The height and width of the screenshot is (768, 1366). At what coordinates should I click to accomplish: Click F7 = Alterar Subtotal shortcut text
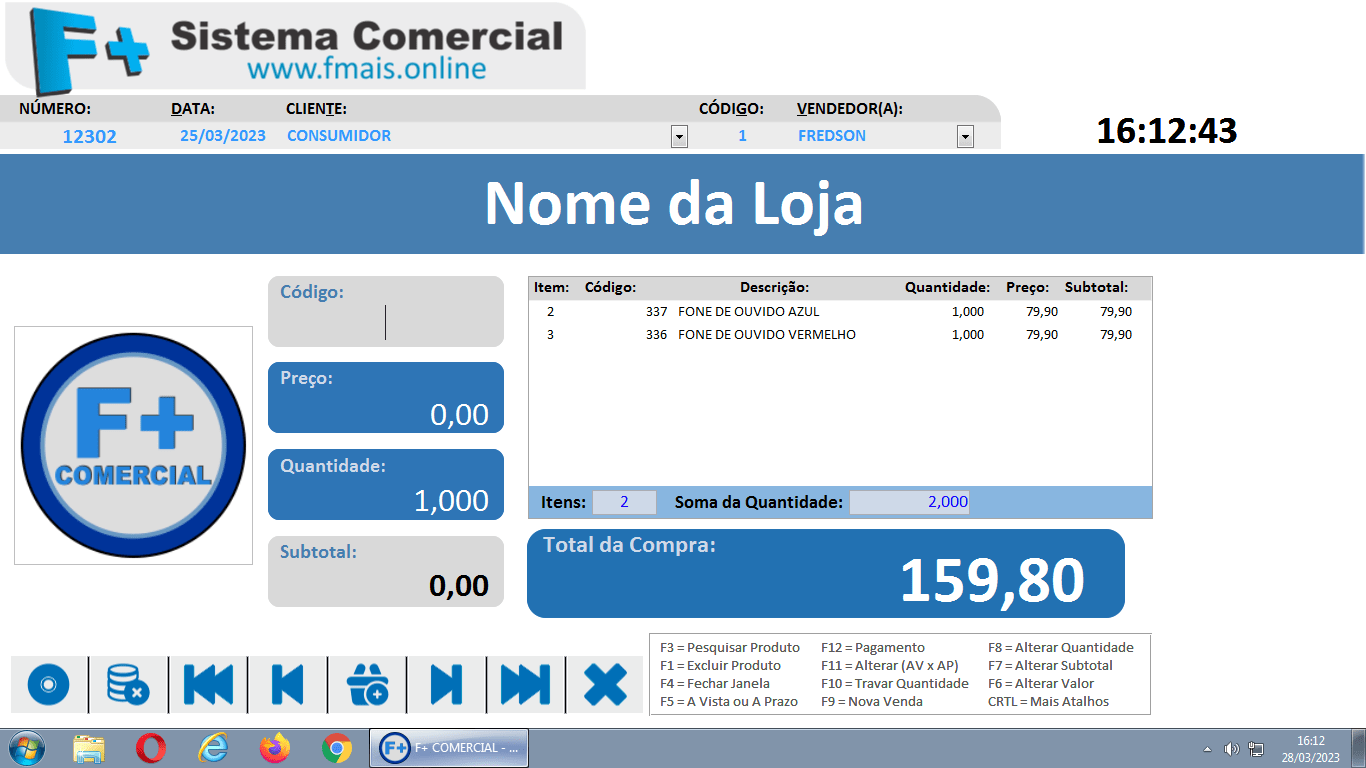click(x=1050, y=666)
